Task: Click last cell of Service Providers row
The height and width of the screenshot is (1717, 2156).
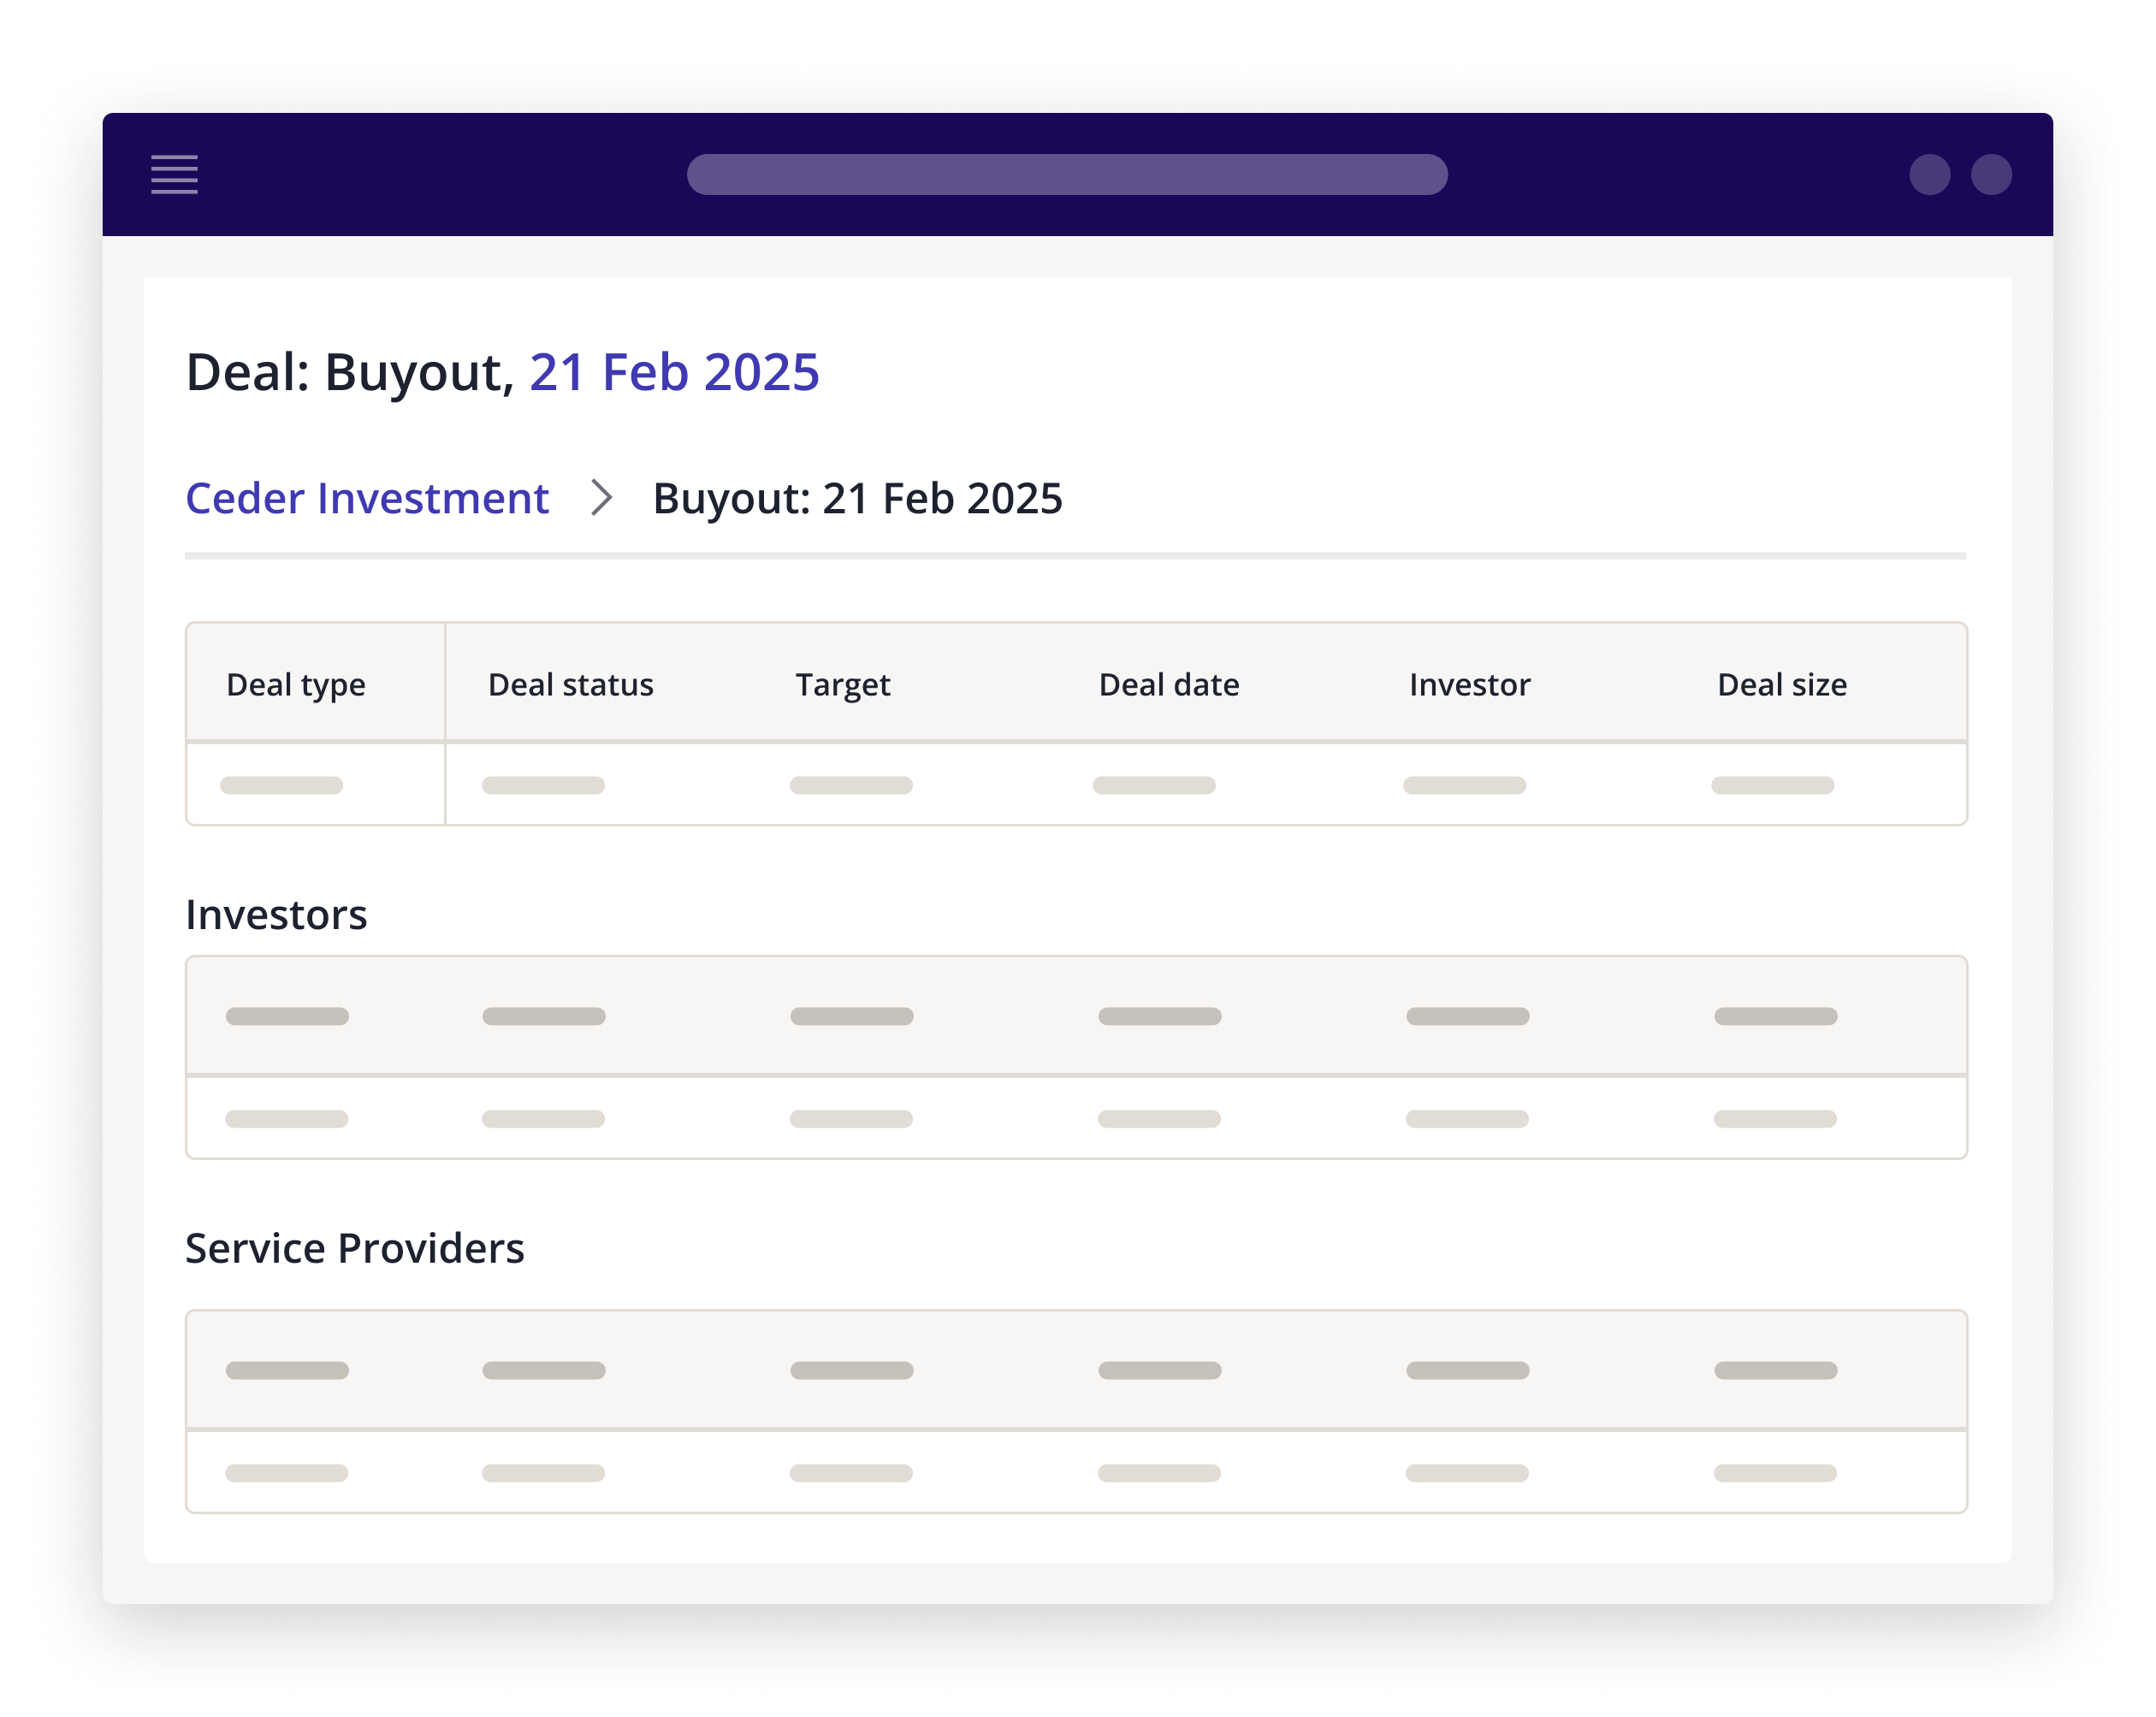Action: (x=1774, y=1473)
